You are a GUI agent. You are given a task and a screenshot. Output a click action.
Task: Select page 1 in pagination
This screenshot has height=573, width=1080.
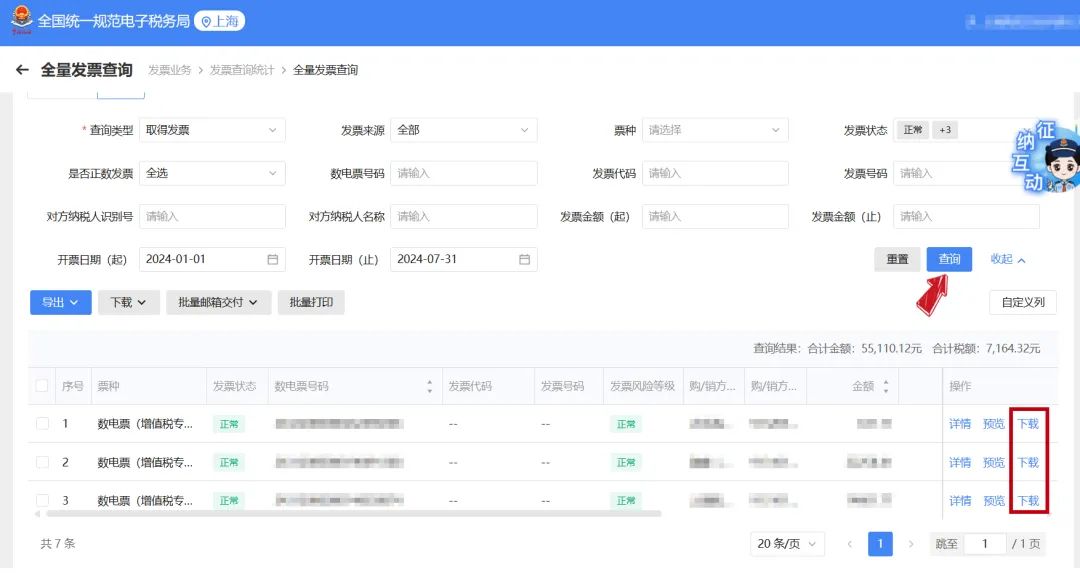880,544
